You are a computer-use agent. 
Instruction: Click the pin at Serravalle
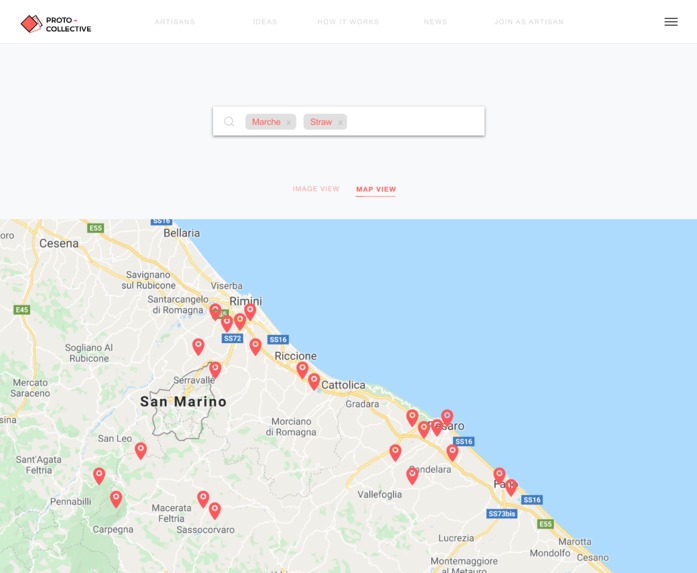tap(215, 369)
